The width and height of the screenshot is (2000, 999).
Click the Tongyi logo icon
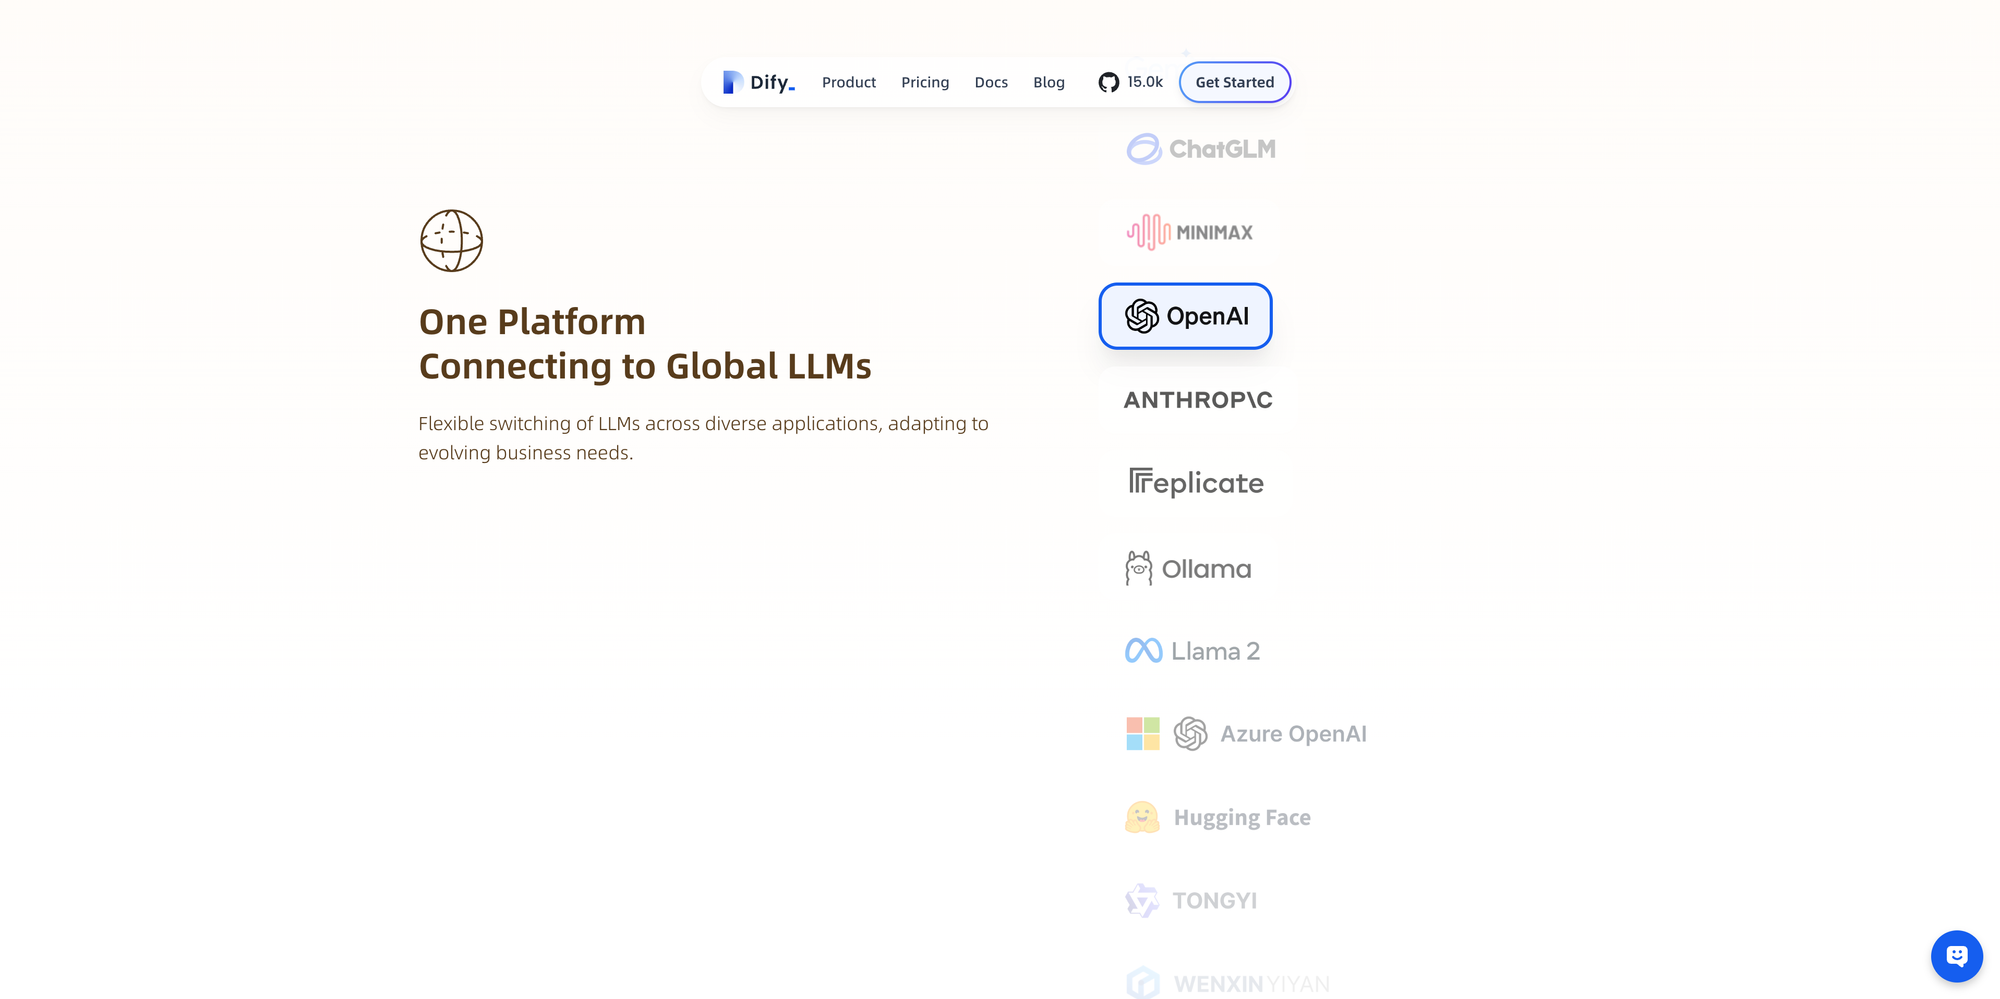[1142, 901]
